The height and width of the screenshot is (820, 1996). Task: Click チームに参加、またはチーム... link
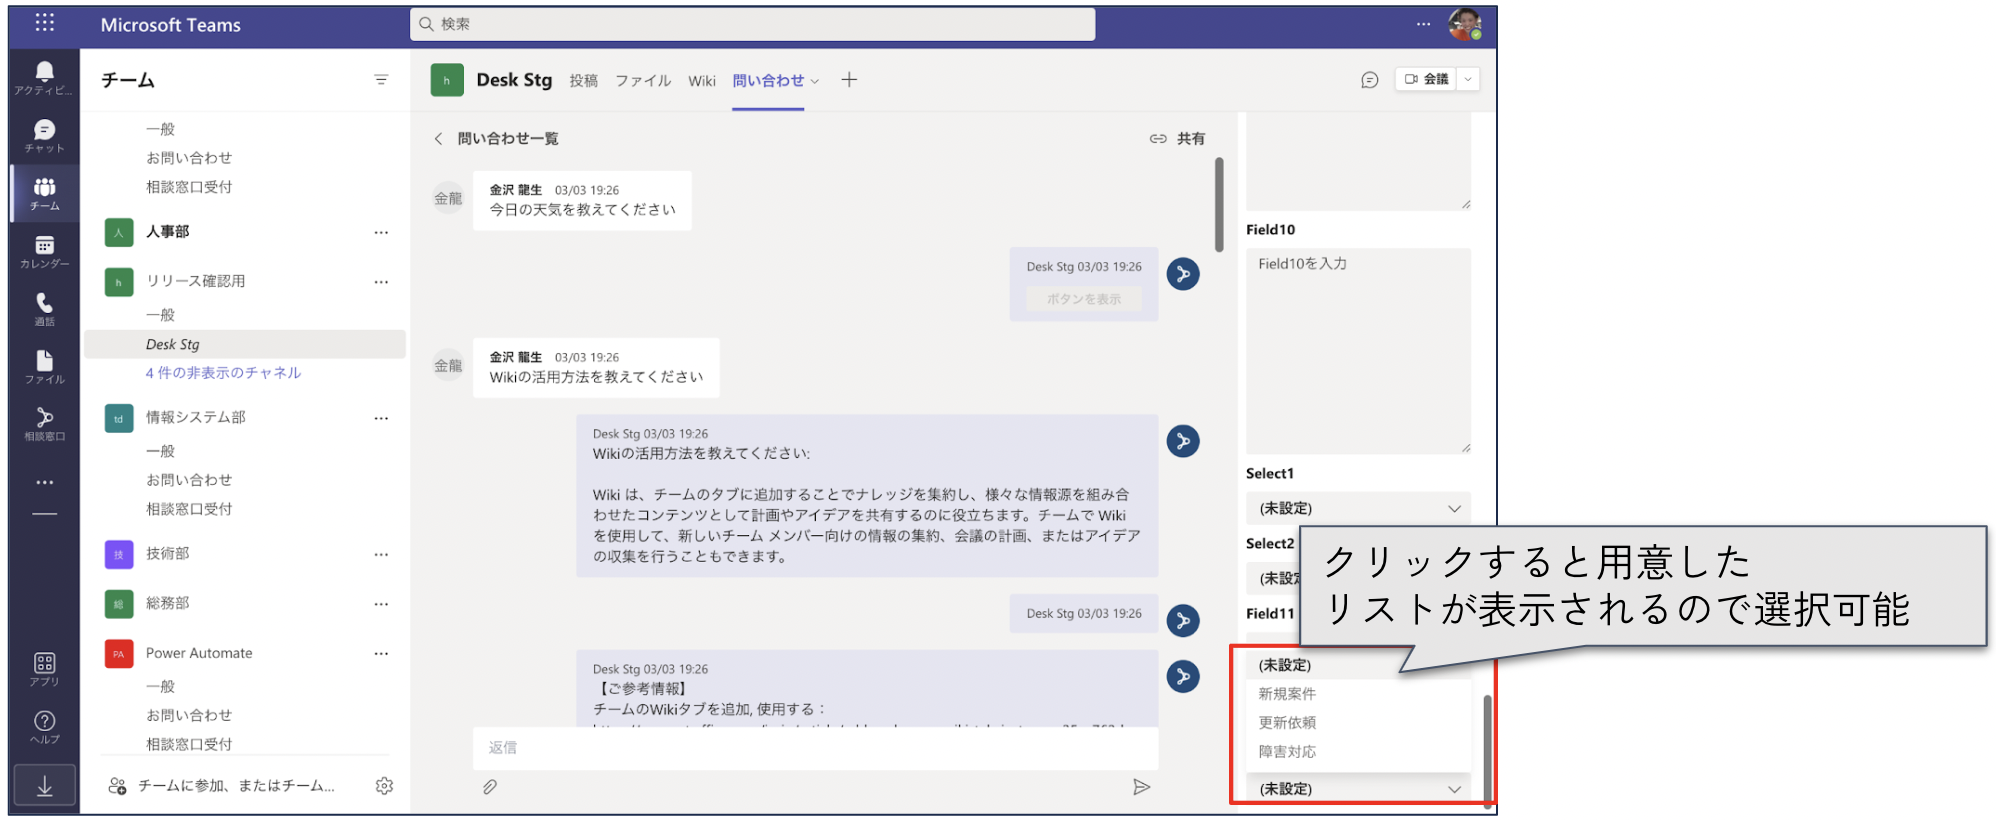[x=236, y=786]
